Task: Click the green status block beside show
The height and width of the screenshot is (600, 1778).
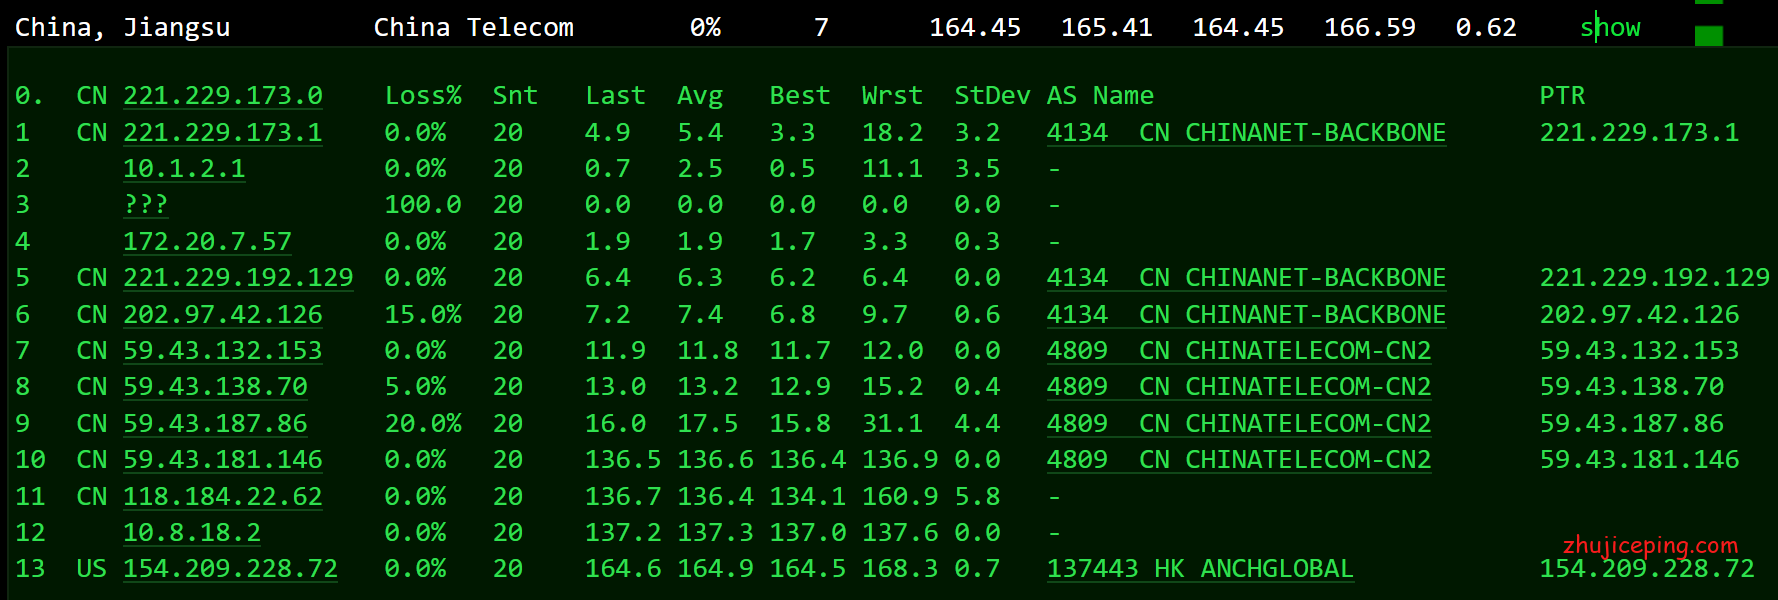Action: point(1709,36)
